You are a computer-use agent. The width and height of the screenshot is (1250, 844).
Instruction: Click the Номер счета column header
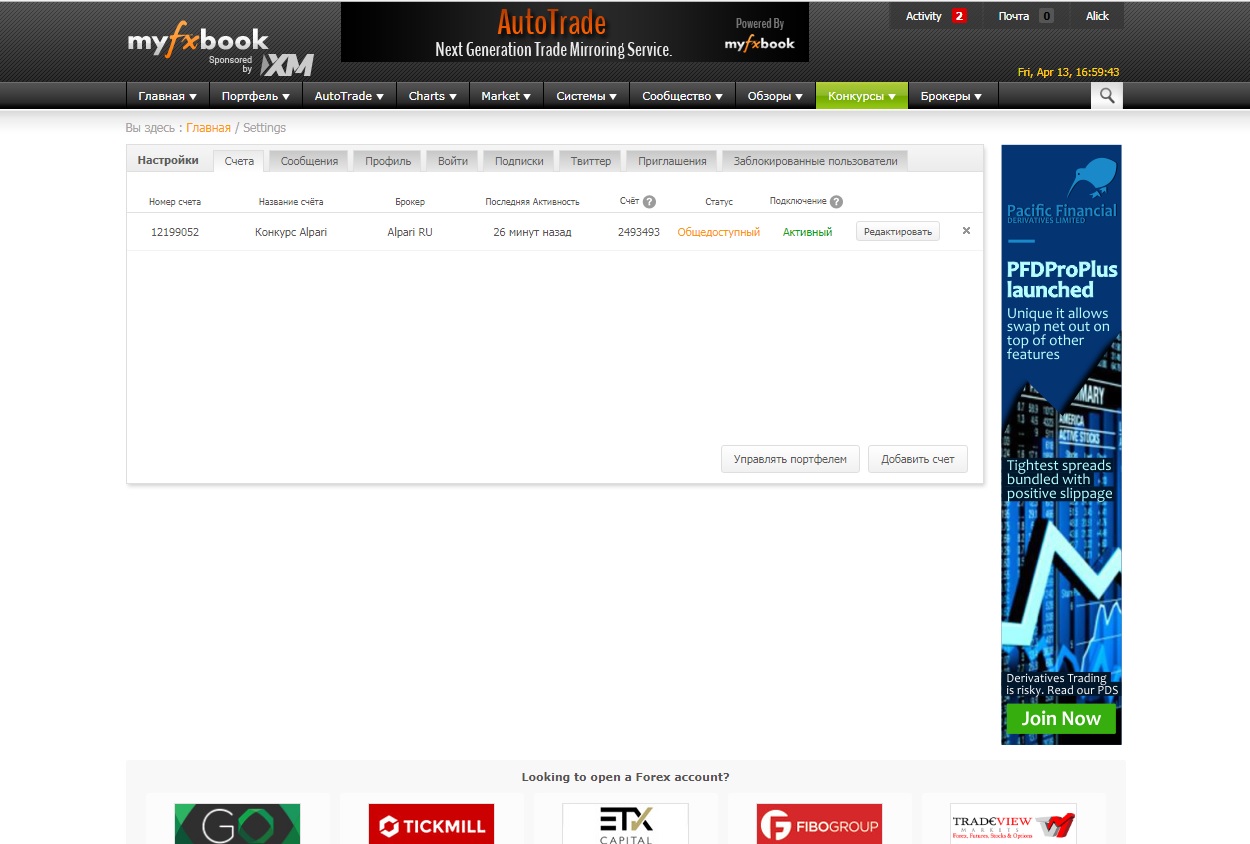click(175, 202)
